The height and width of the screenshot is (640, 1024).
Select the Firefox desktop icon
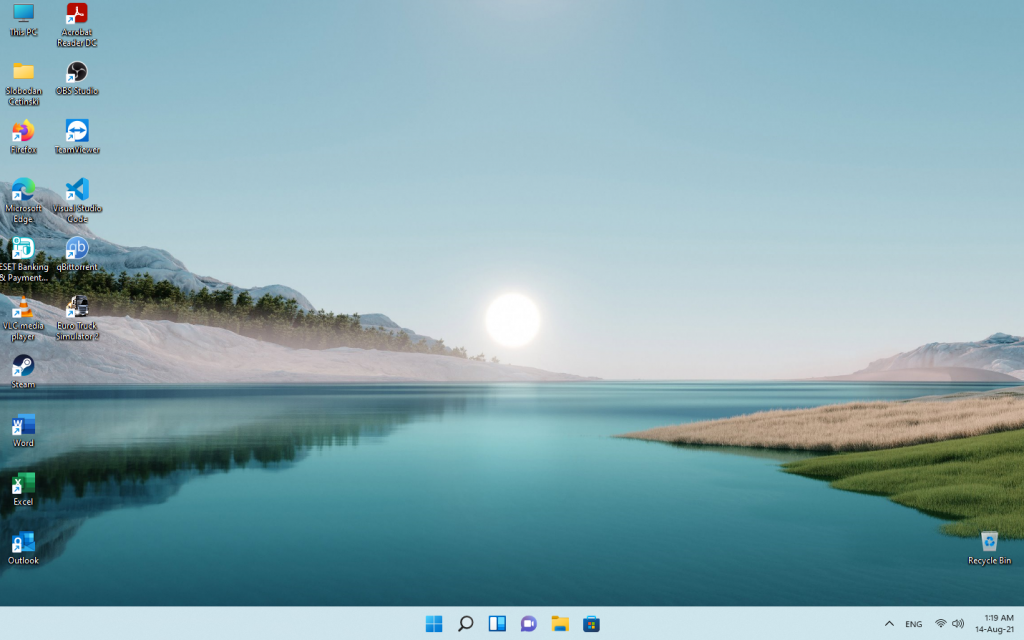pos(23,131)
